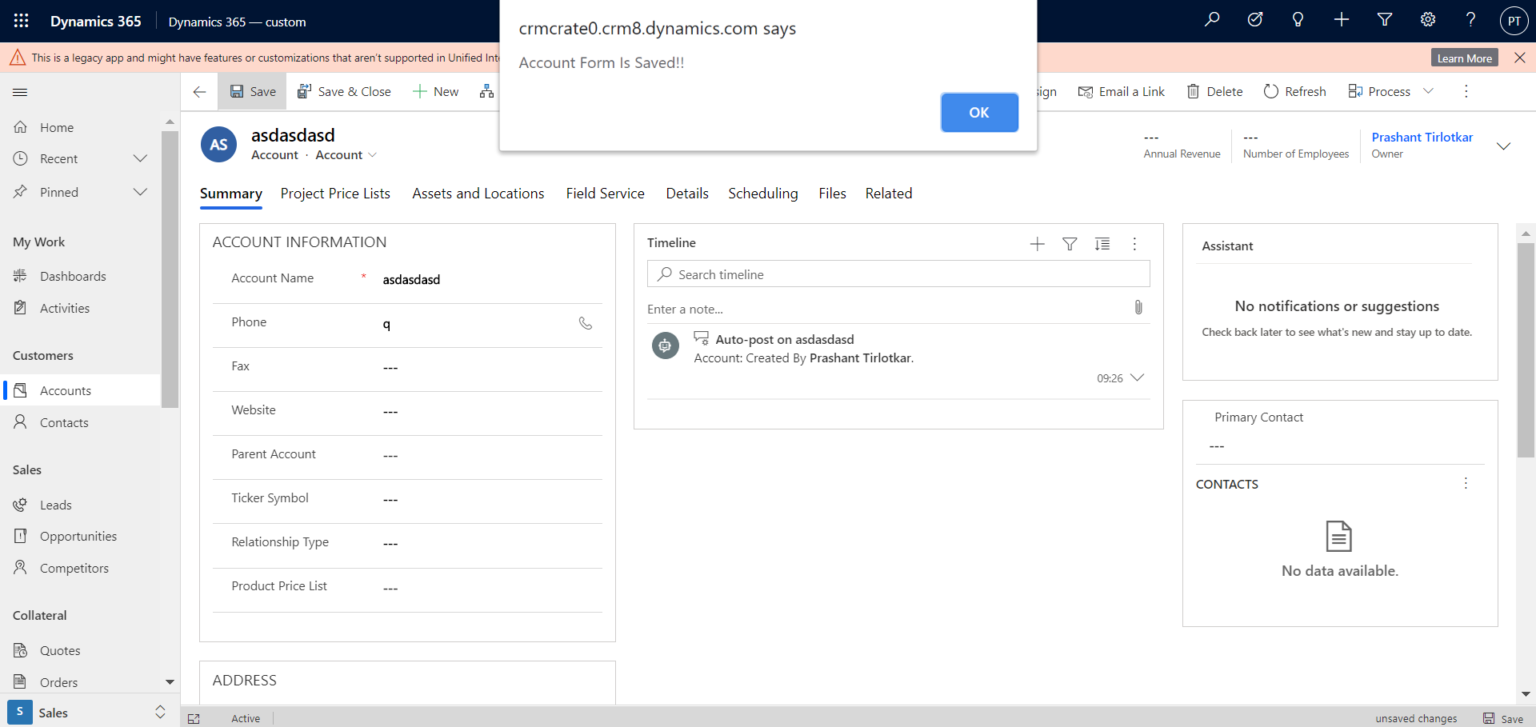
Task: Collapse the site map hamburger menu
Action: (x=20, y=92)
